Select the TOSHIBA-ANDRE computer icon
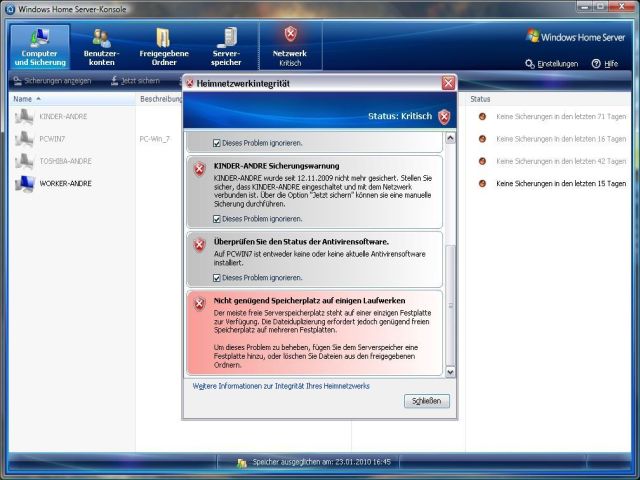The height and width of the screenshot is (480, 640). 24,161
